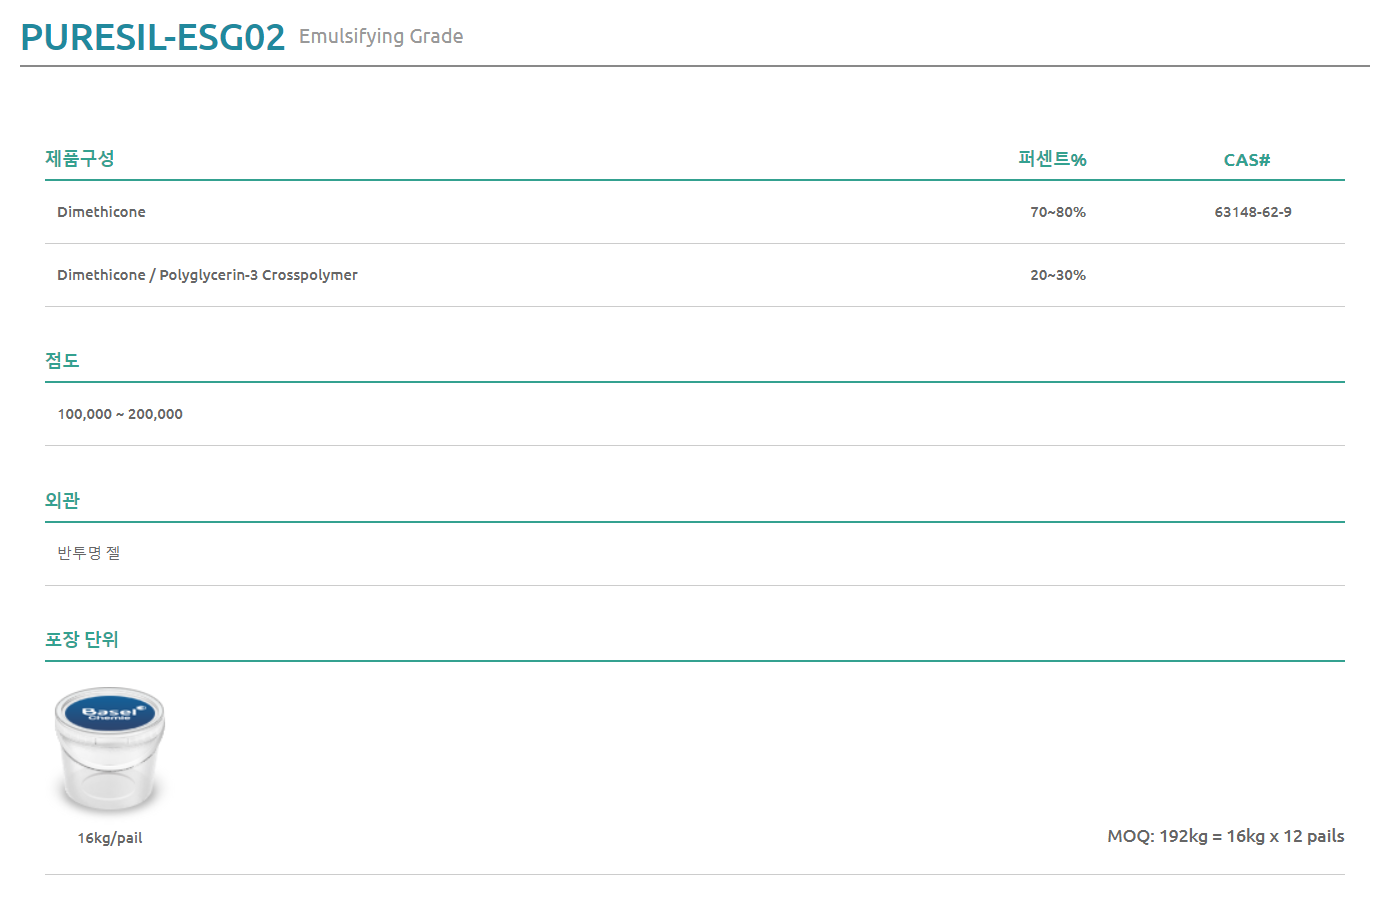Select the MOQ: 192kg = 16kg x 12 pails text
This screenshot has width=1389, height=903.
[1226, 836]
